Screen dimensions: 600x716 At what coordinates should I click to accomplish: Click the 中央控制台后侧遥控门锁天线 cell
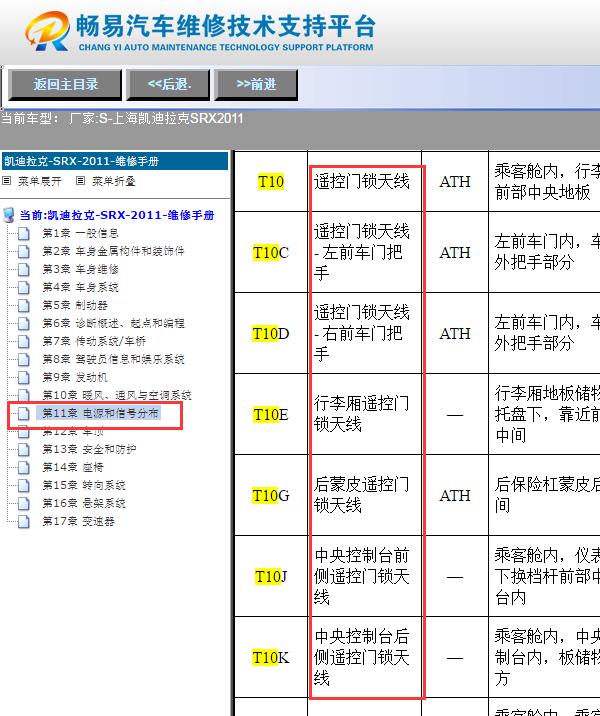tap(365, 658)
